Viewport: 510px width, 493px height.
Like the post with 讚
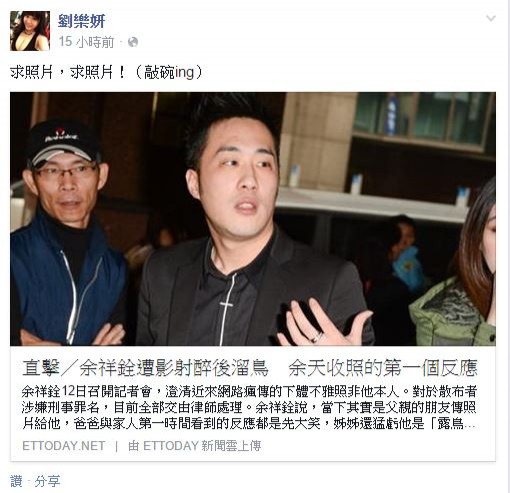tap(16, 481)
